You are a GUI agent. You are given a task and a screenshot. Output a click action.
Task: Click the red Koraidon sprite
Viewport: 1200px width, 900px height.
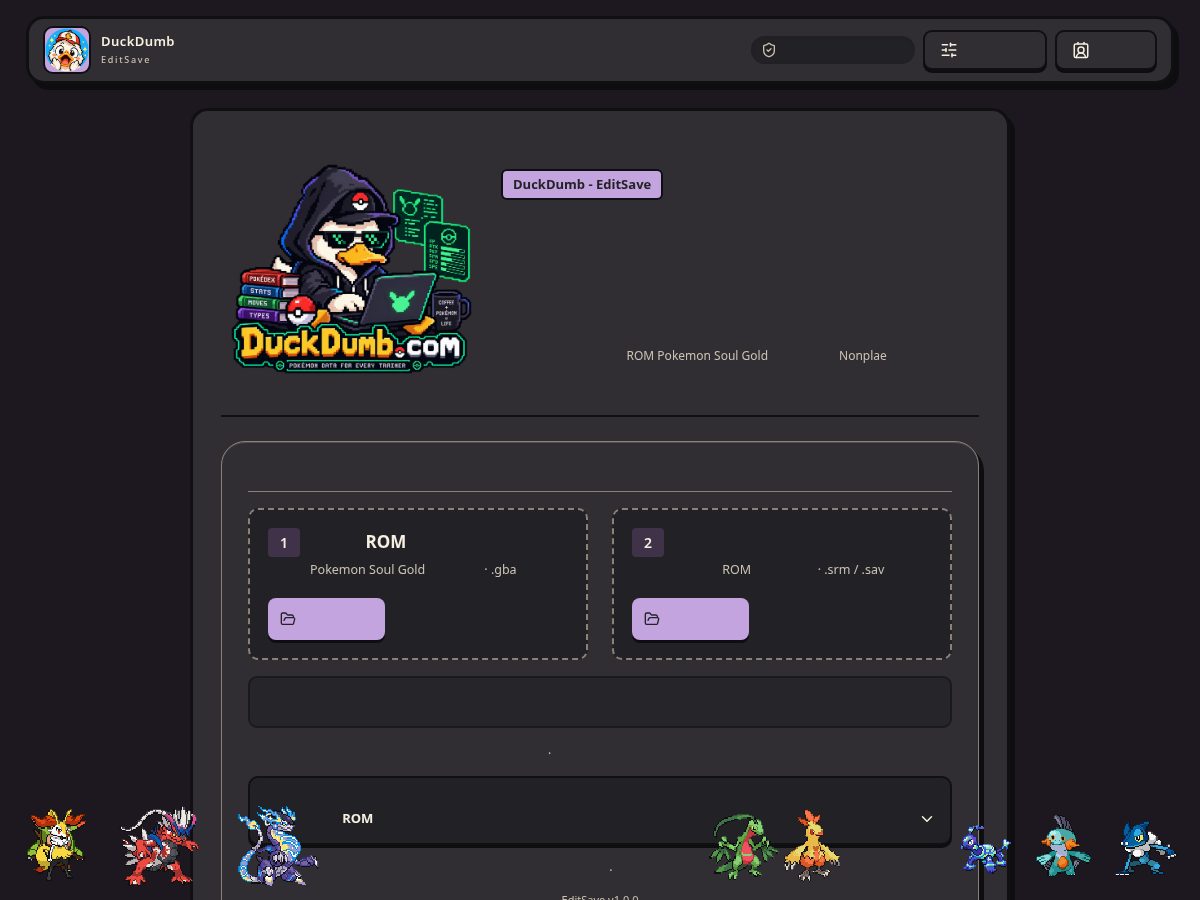(x=159, y=846)
